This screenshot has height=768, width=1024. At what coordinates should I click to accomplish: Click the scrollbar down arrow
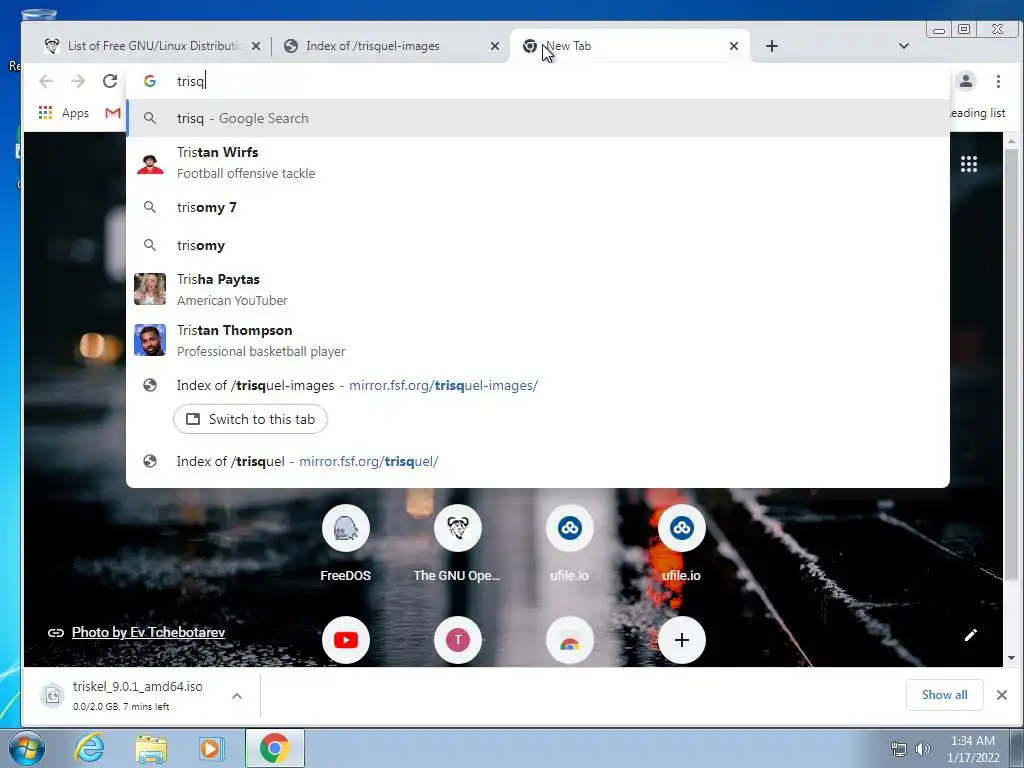[x=1011, y=658]
